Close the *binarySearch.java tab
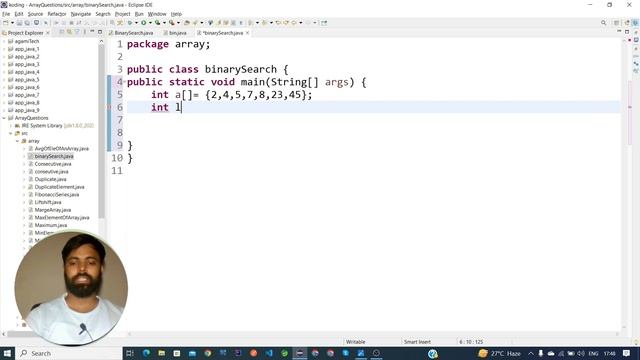 tap(247, 33)
